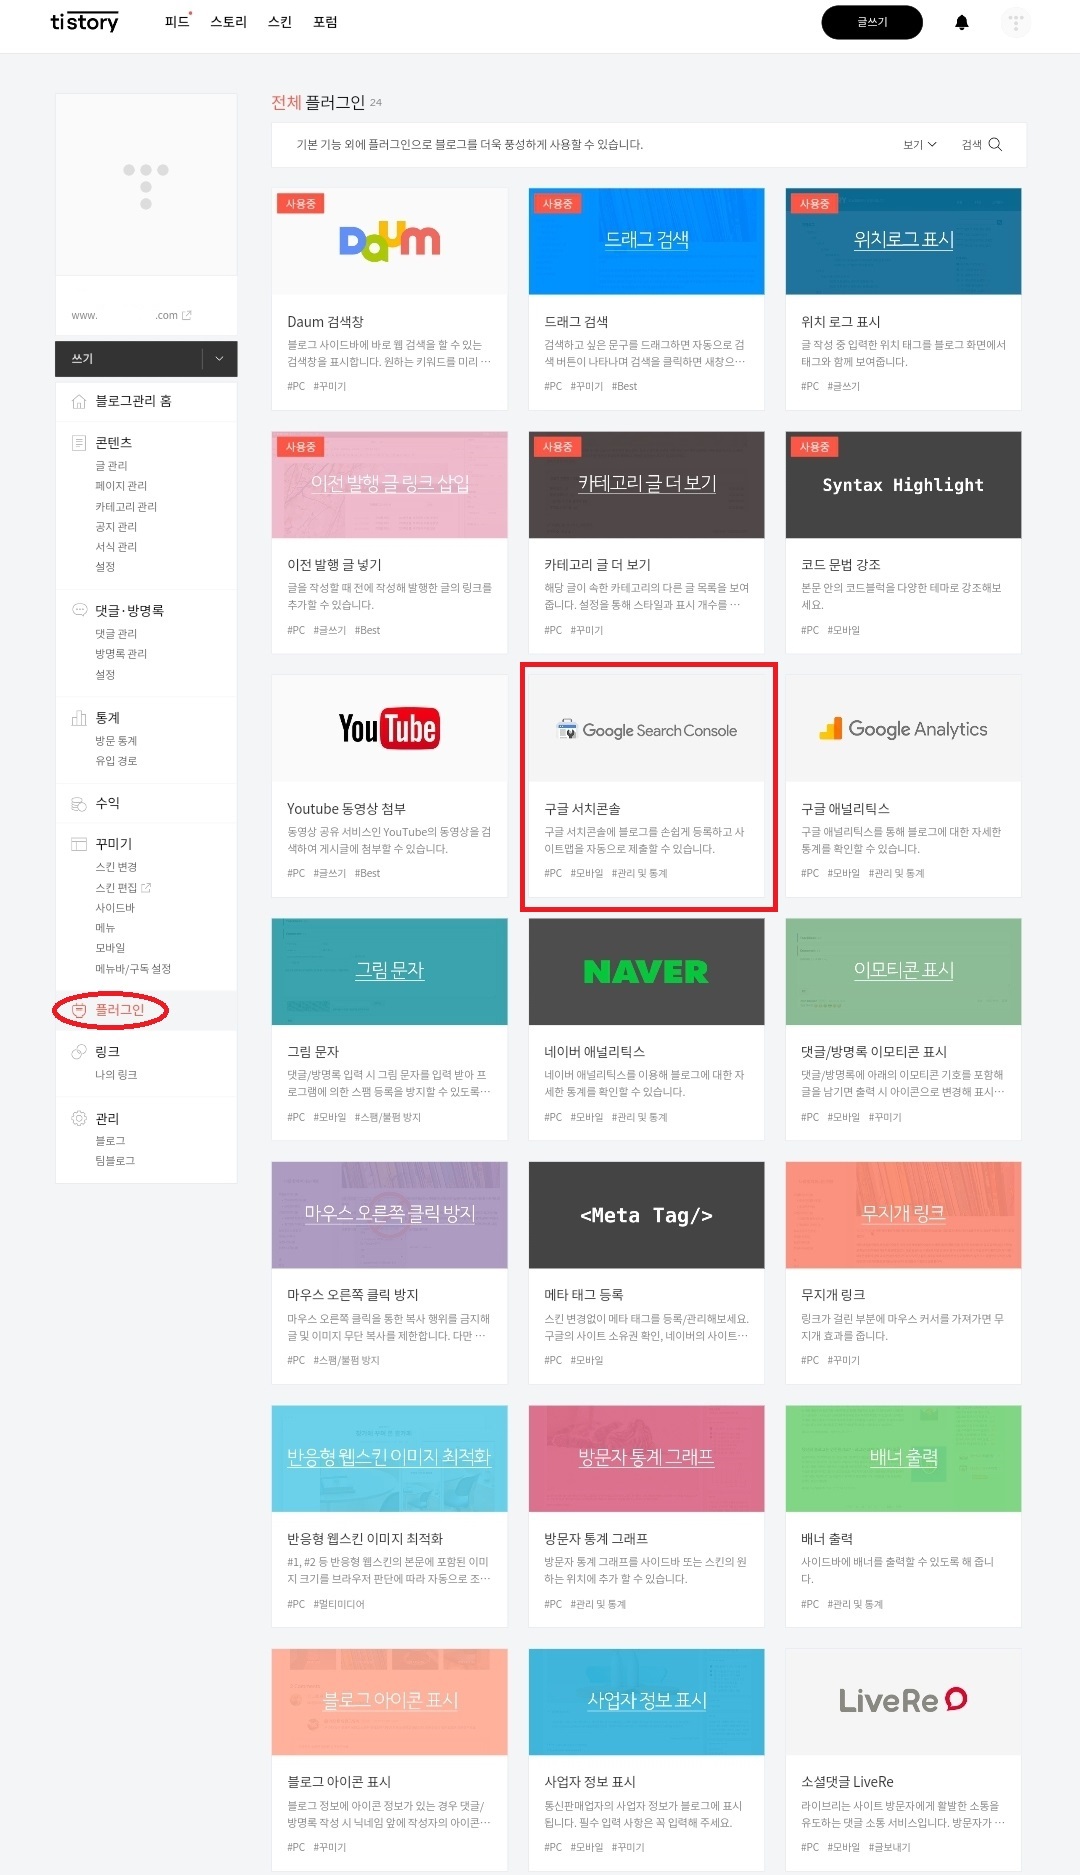Open 방문 통계 in sidebar
The height and width of the screenshot is (1875, 1080).
(116, 741)
